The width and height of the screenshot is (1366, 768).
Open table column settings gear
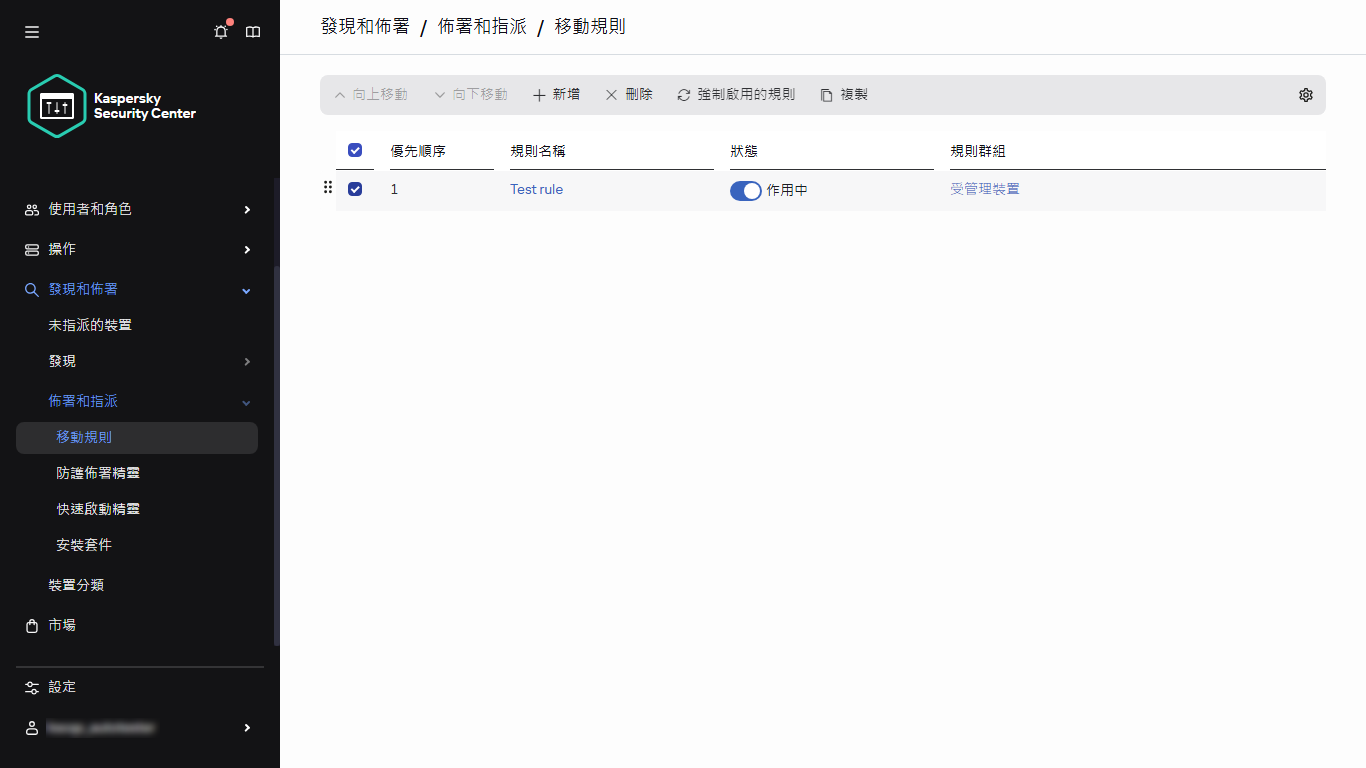coord(1305,94)
